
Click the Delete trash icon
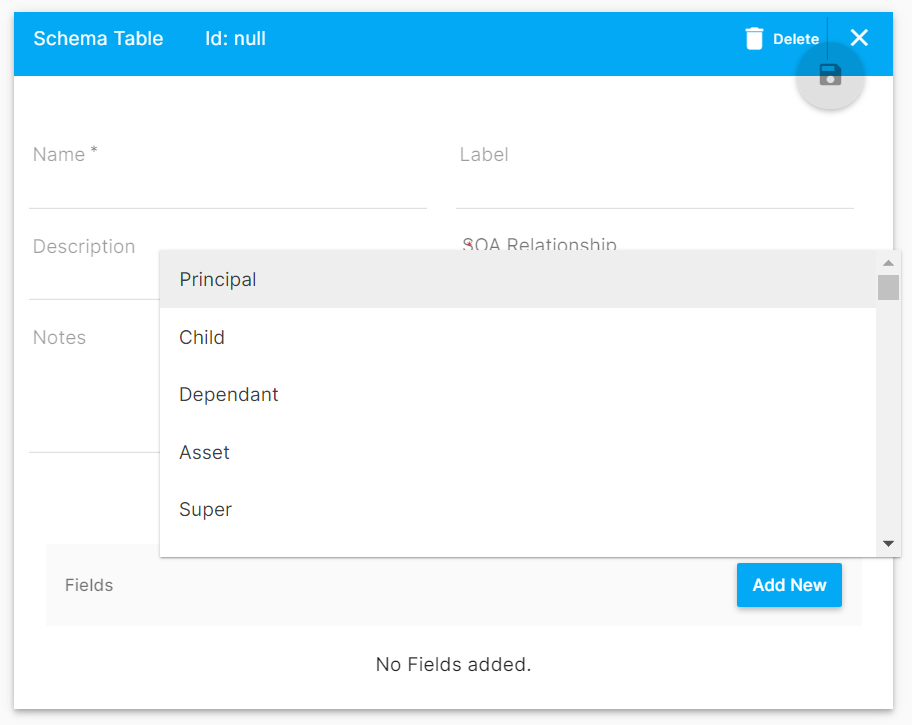tap(755, 38)
